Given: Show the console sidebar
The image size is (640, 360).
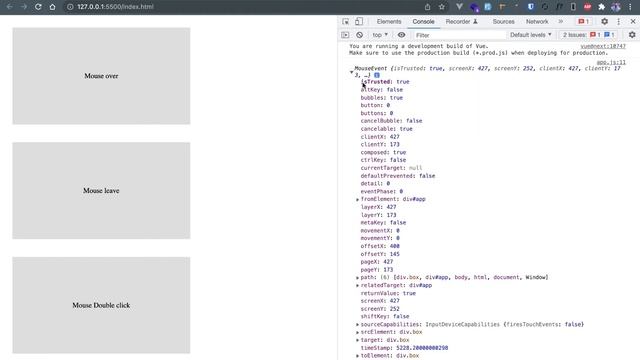Looking at the screenshot, I should (345, 35).
